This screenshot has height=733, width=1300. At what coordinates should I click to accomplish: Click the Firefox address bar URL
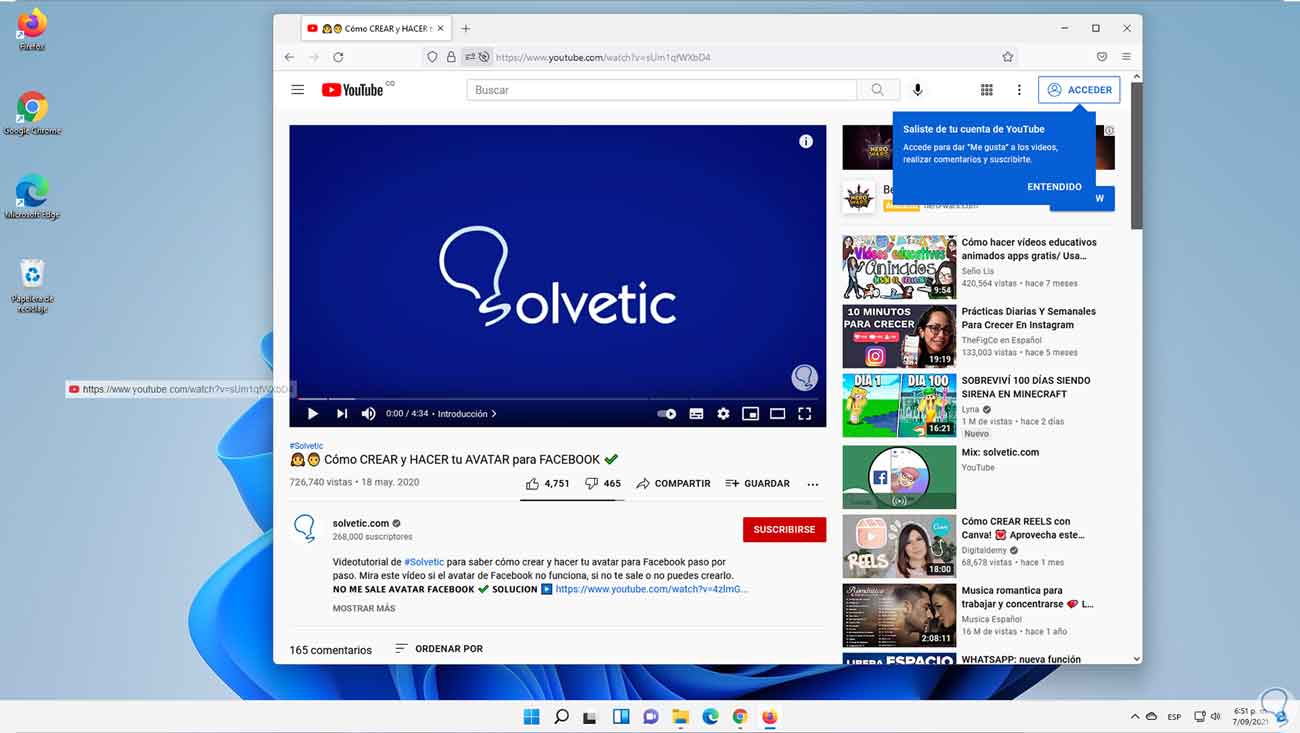[603, 57]
